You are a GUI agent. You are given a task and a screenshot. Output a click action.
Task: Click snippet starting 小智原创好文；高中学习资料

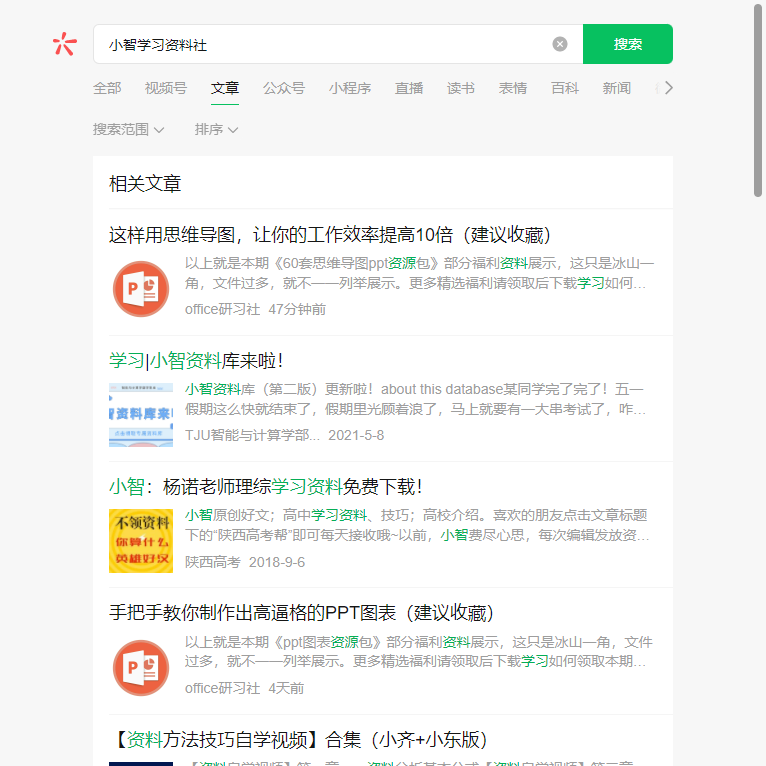417,525
